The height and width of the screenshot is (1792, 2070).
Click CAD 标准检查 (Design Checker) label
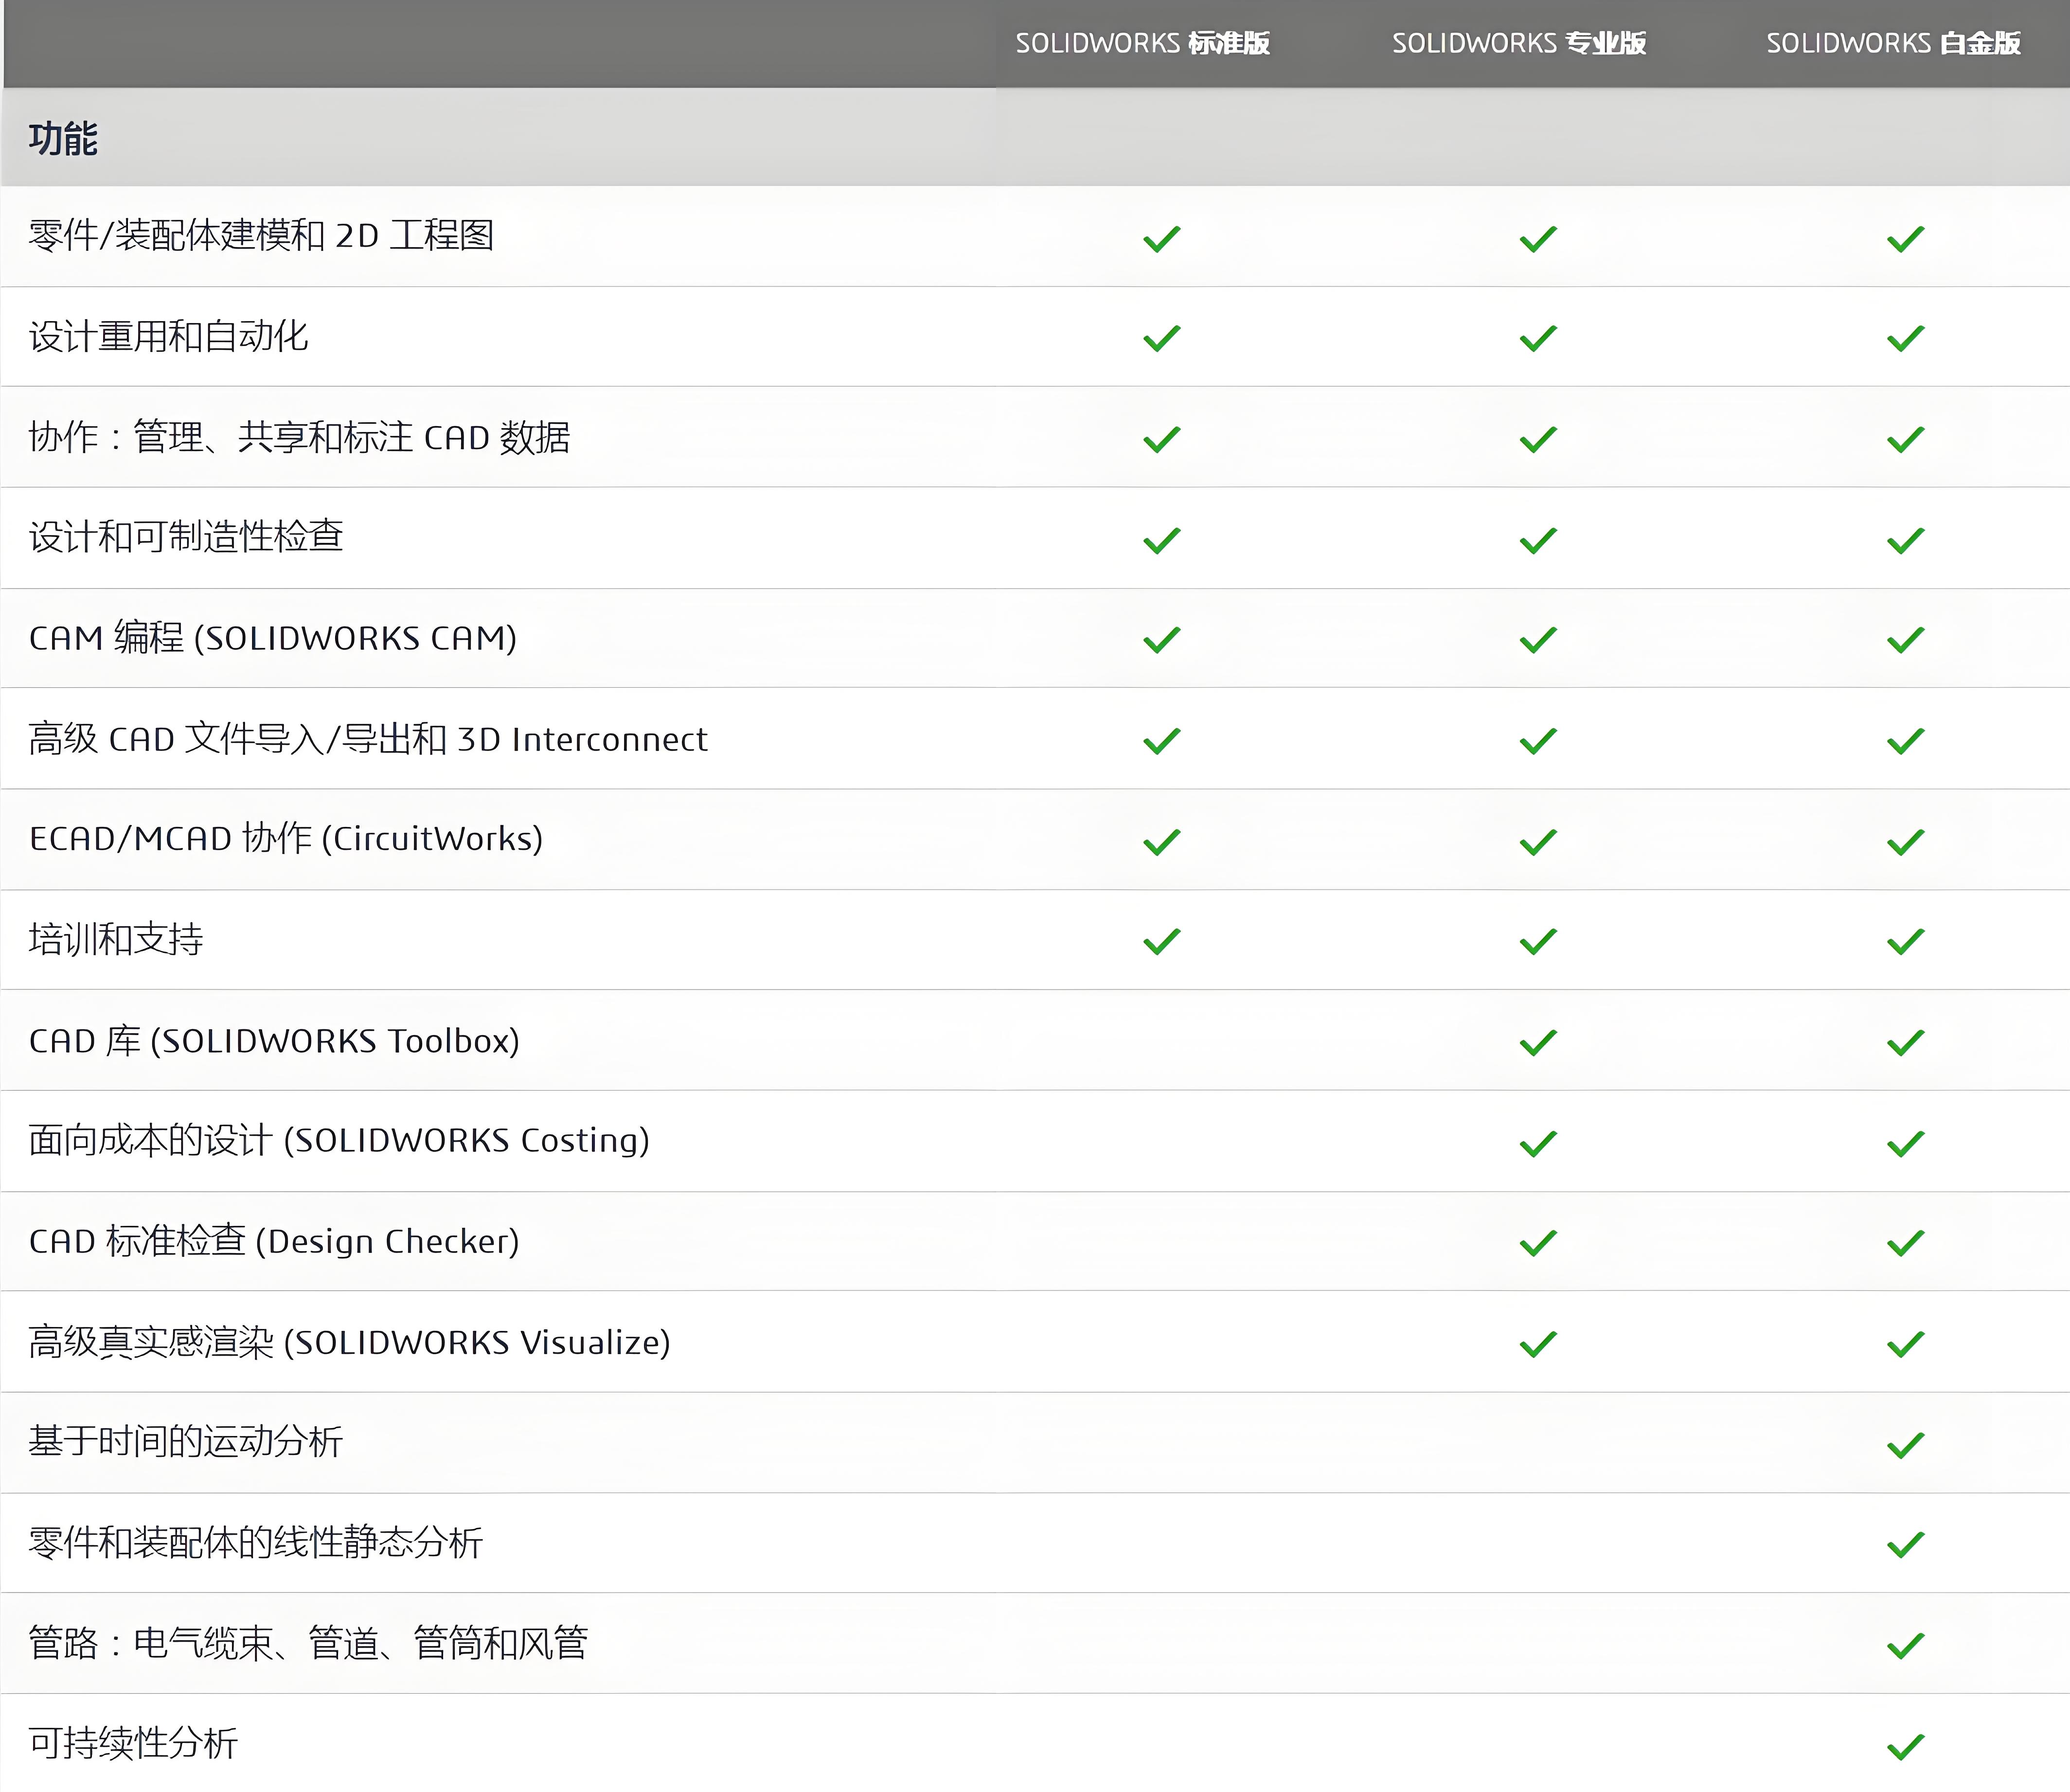click(274, 1241)
